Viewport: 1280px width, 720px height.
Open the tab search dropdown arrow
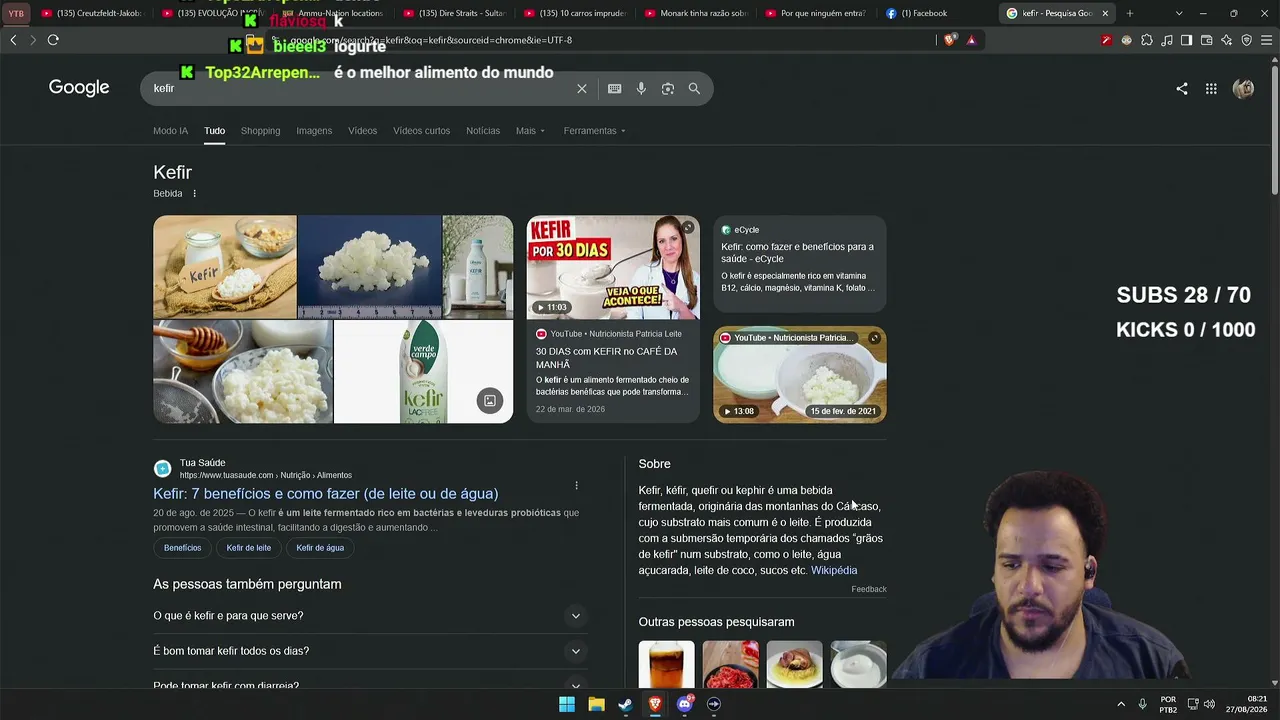click(1179, 14)
